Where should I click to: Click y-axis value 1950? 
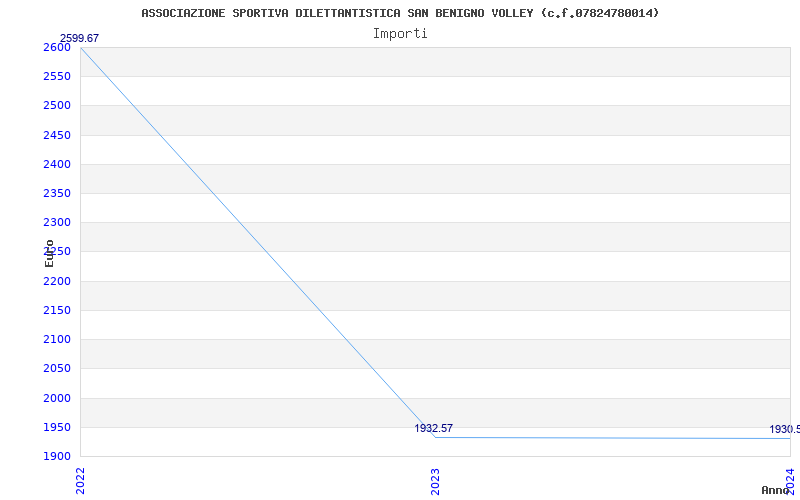pyautogui.click(x=57, y=427)
